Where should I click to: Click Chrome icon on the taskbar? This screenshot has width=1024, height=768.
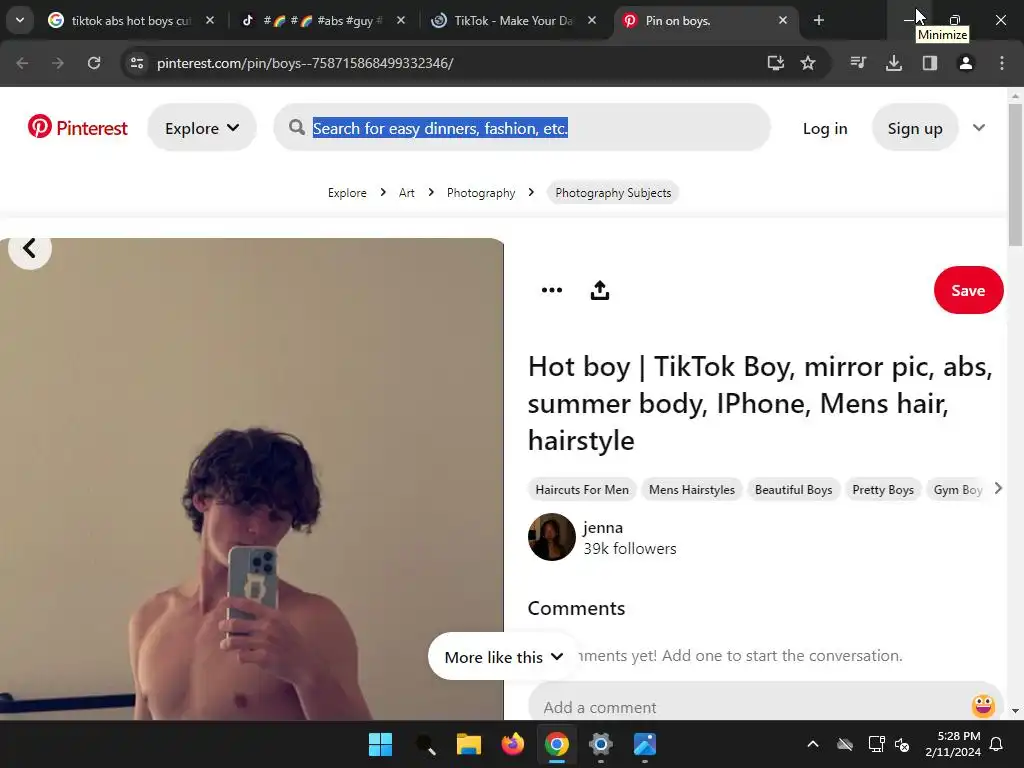556,744
